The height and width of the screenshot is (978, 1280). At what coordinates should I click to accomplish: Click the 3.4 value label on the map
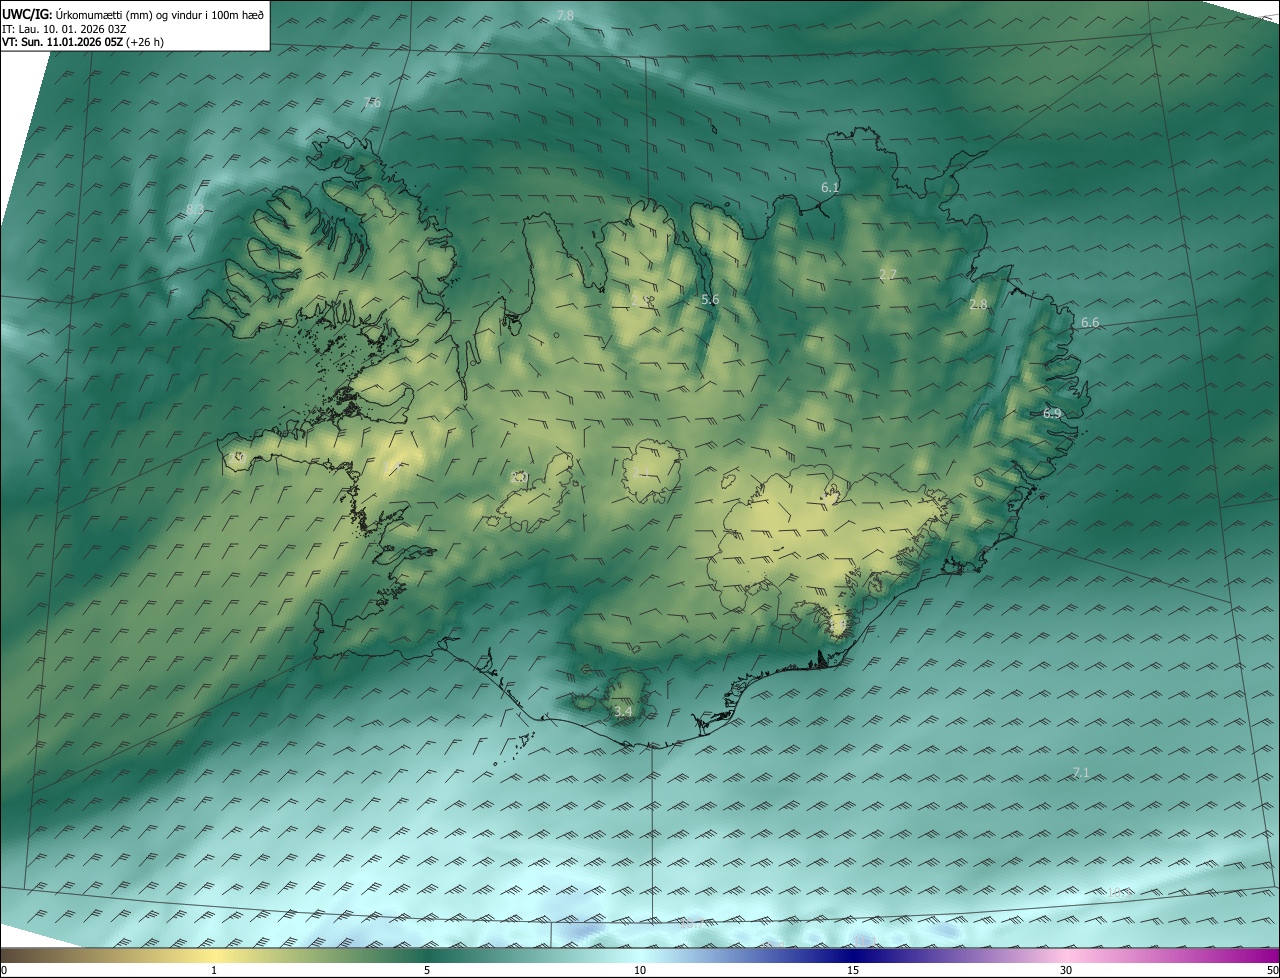[x=623, y=711]
